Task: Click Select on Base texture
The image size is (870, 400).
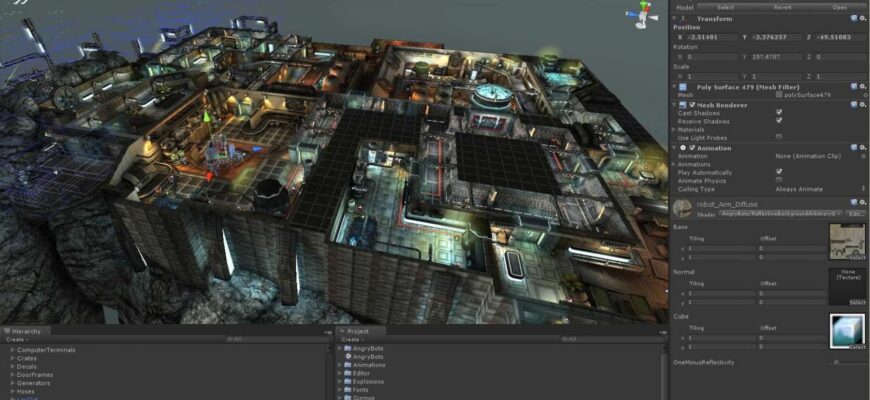Action: (x=857, y=257)
